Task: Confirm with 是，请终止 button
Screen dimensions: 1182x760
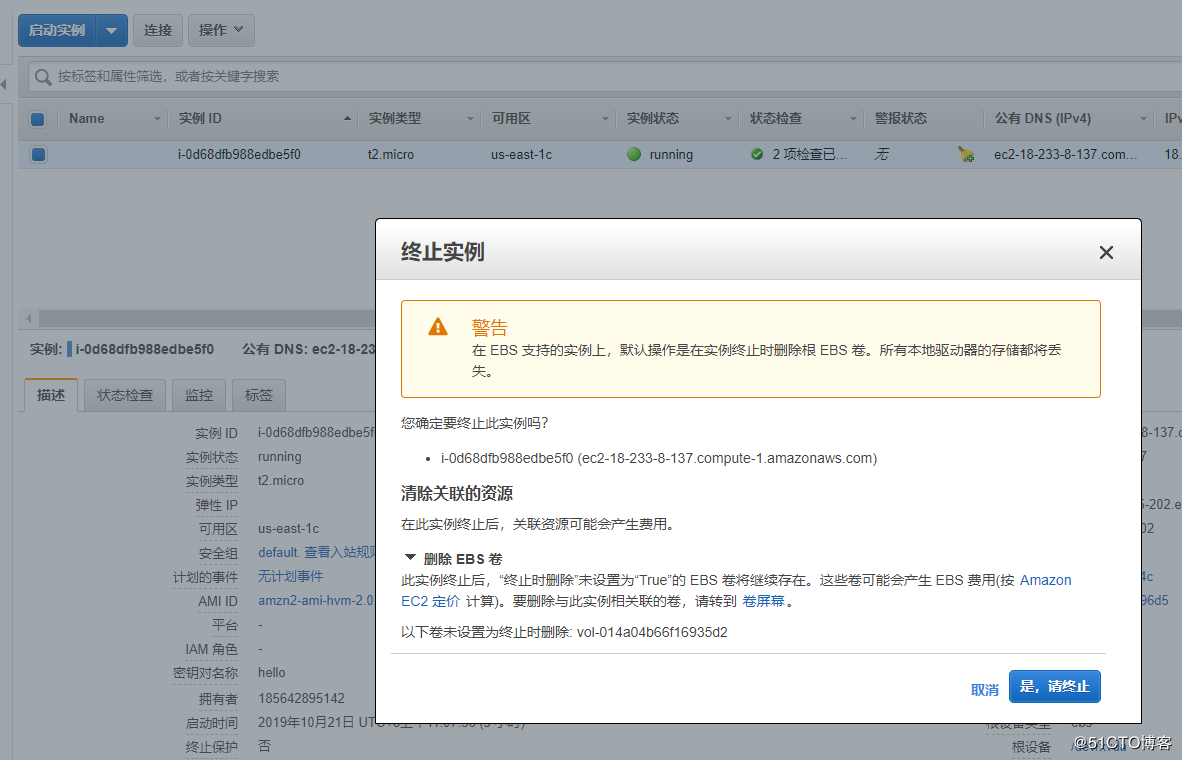Action: point(1055,686)
